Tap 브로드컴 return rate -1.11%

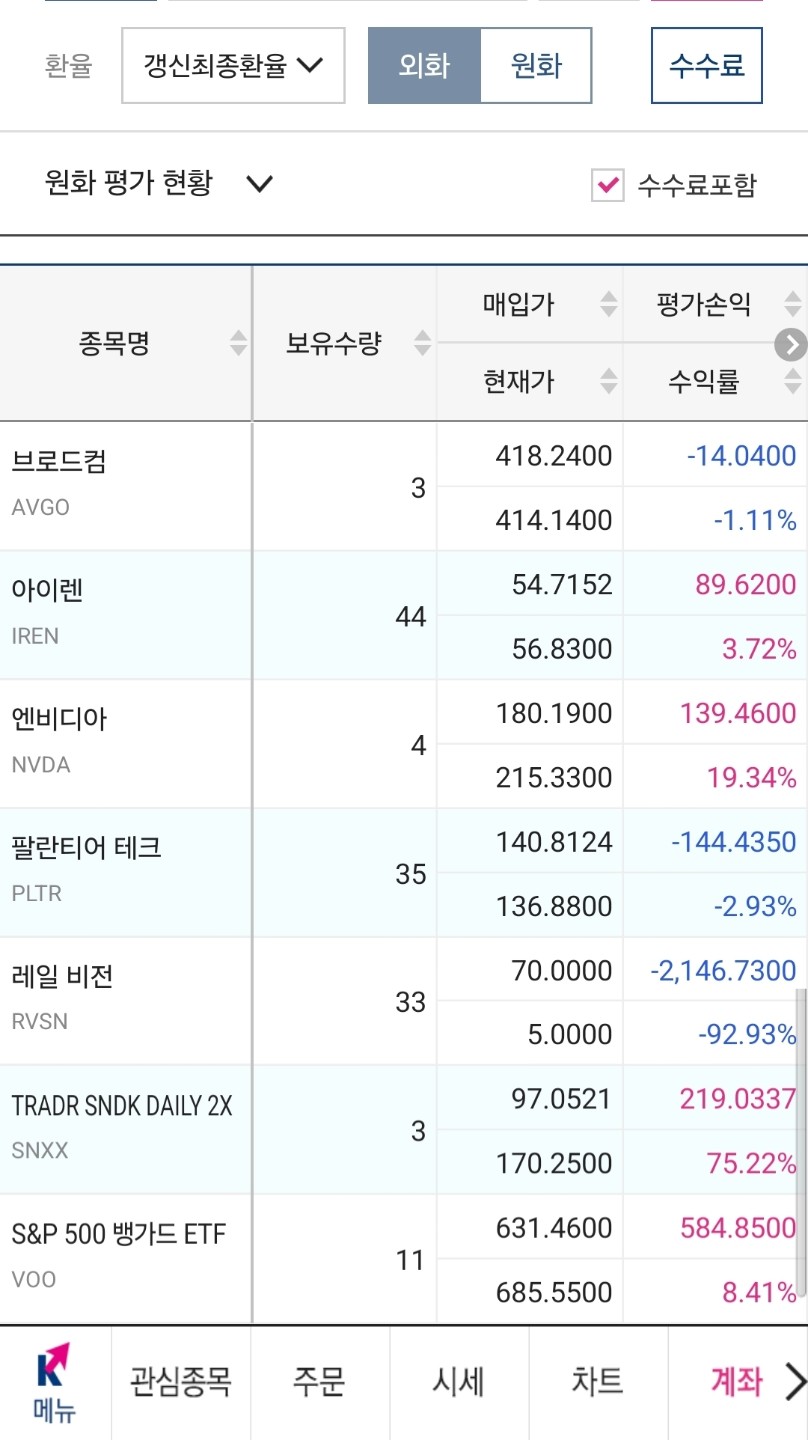coord(755,520)
